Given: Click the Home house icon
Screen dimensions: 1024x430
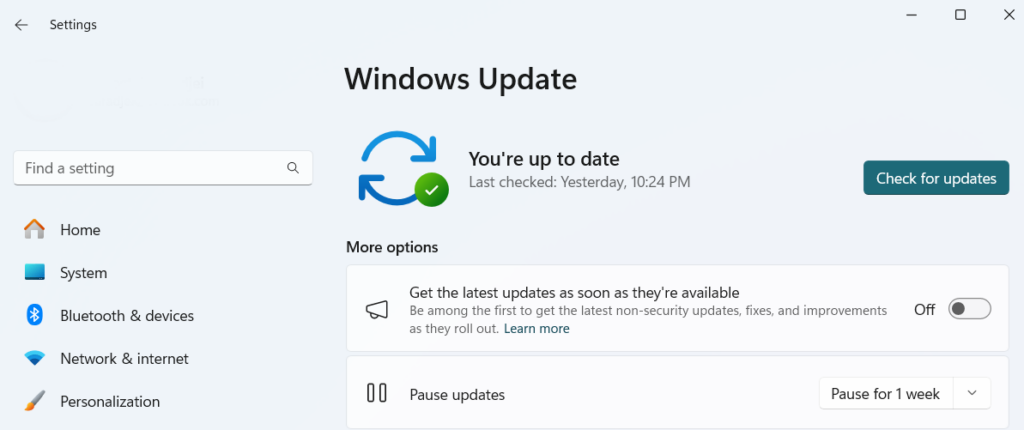Looking at the screenshot, I should coord(35,230).
